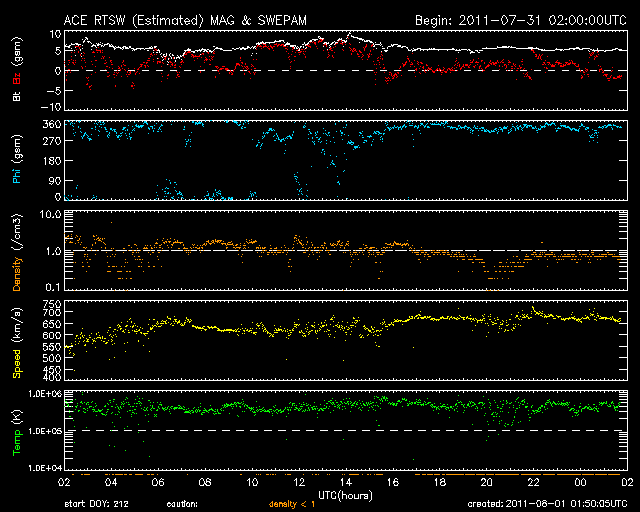Click the '400' tick label on Speed panel
This screenshot has width=640, height=512.
pyautogui.click(x=52, y=378)
